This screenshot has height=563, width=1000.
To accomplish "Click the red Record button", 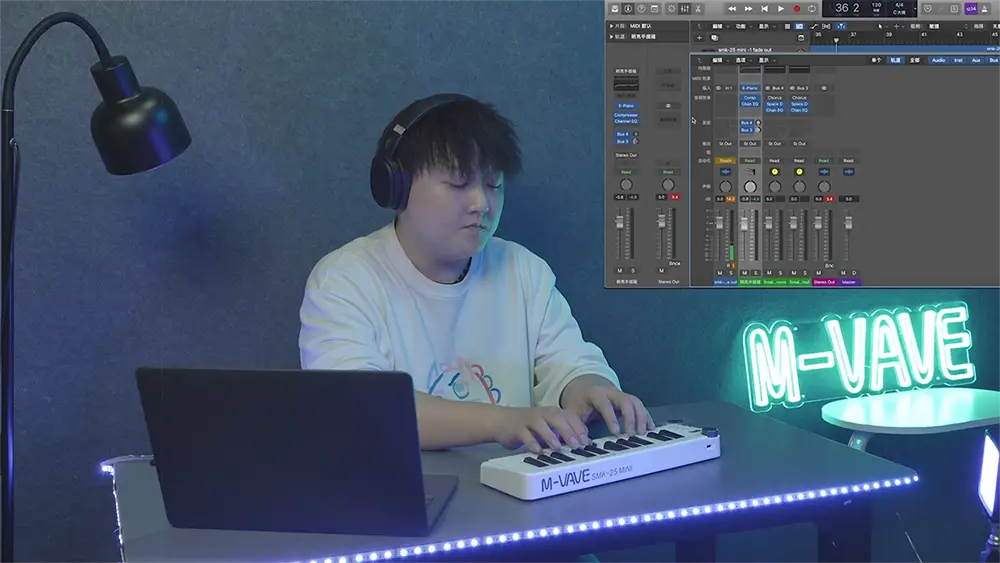I will (797, 9).
